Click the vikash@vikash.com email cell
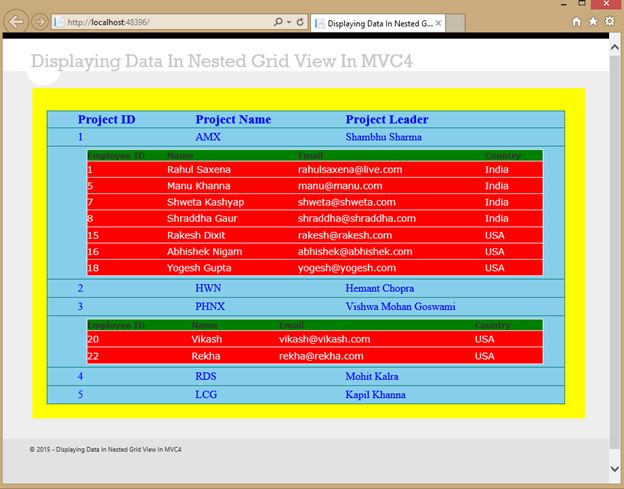 (324, 339)
